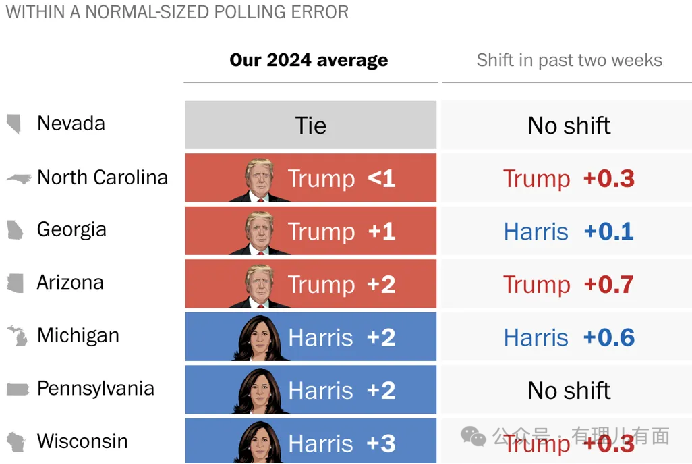Click the North Carolina state shape icon
This screenshot has width=692, height=464.
tap(18, 178)
